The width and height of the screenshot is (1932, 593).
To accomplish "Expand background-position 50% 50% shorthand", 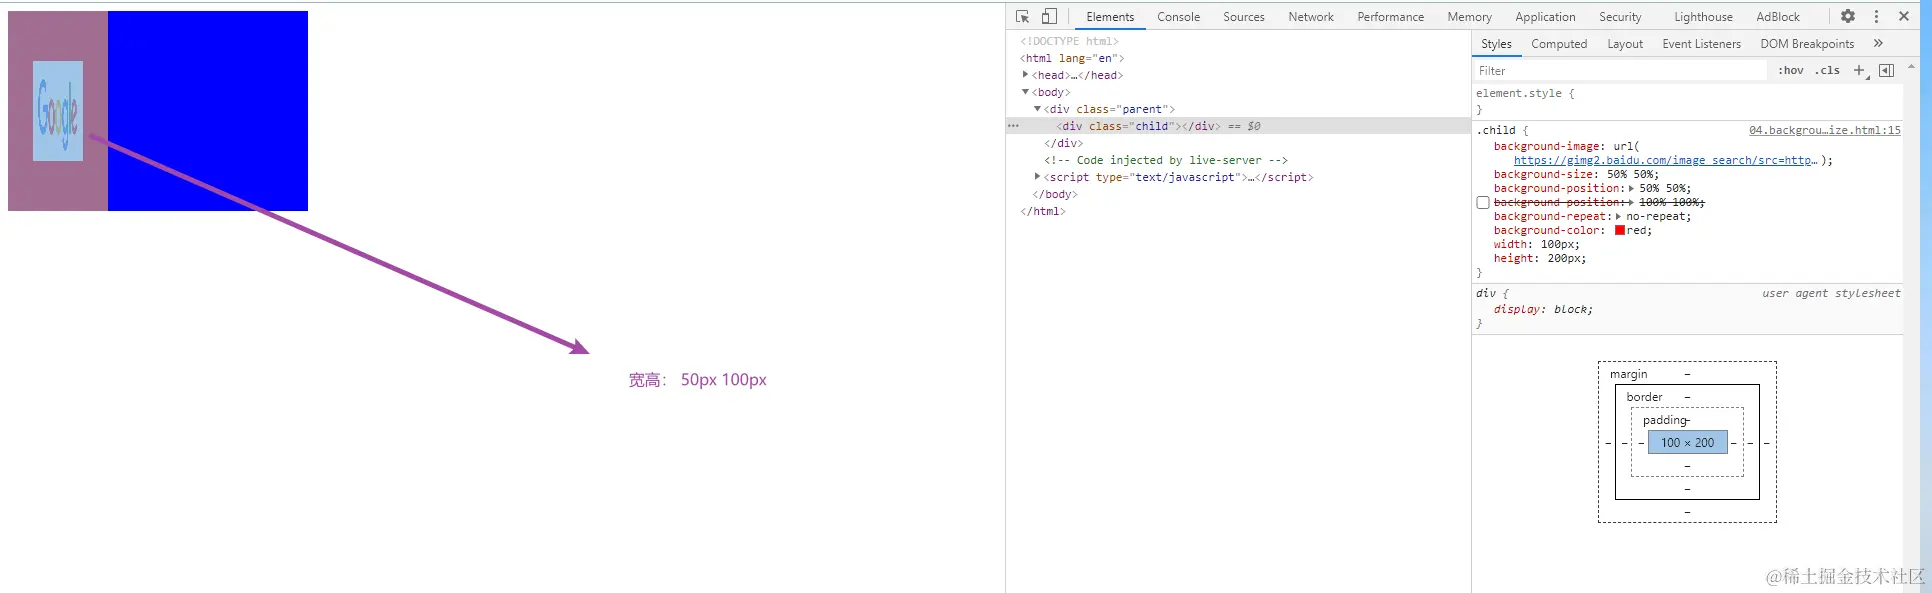I will (x=1631, y=188).
